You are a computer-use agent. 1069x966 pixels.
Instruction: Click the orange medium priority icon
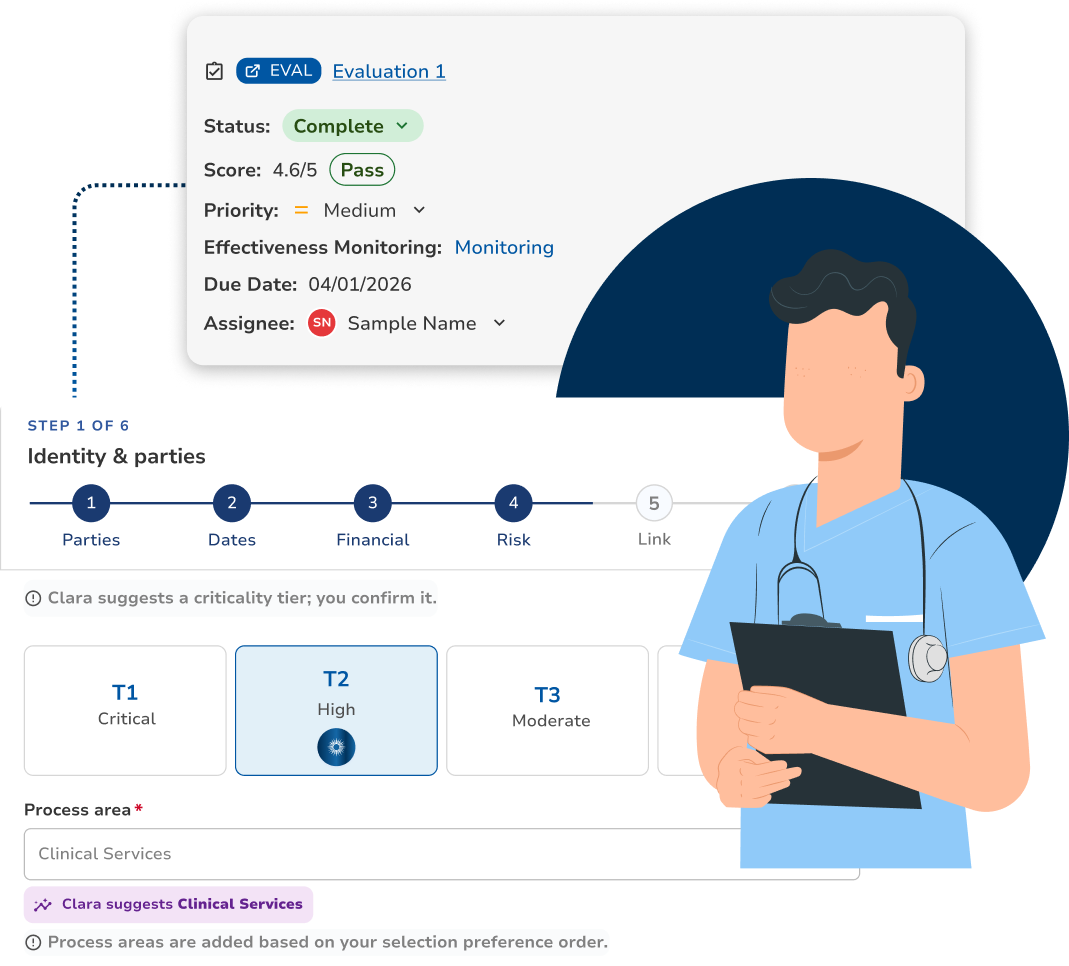click(x=301, y=211)
